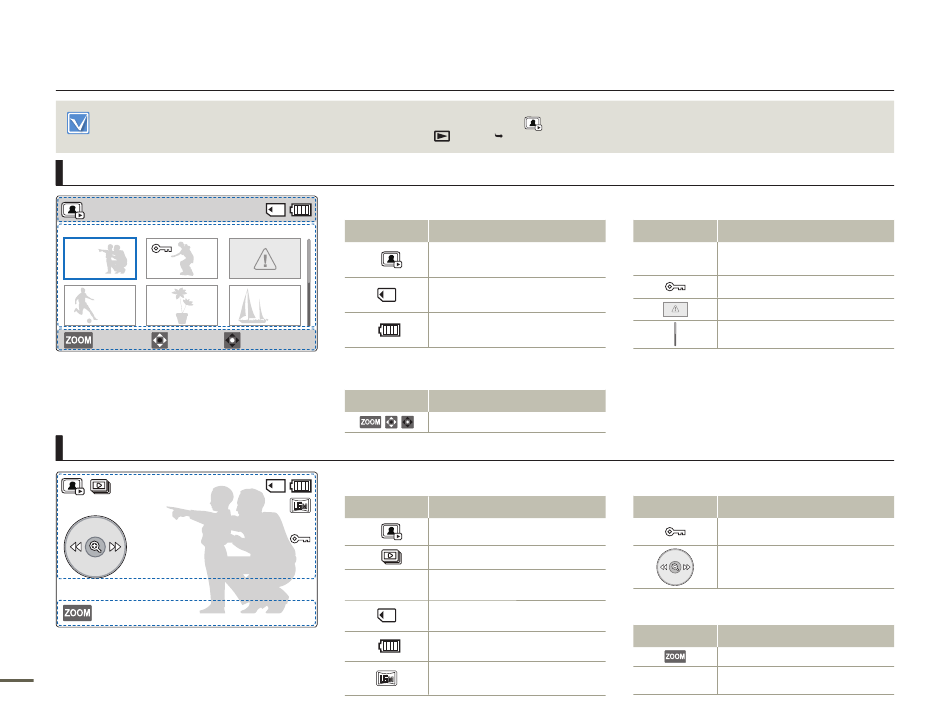Click control dial icon in lower right table

[675, 567]
